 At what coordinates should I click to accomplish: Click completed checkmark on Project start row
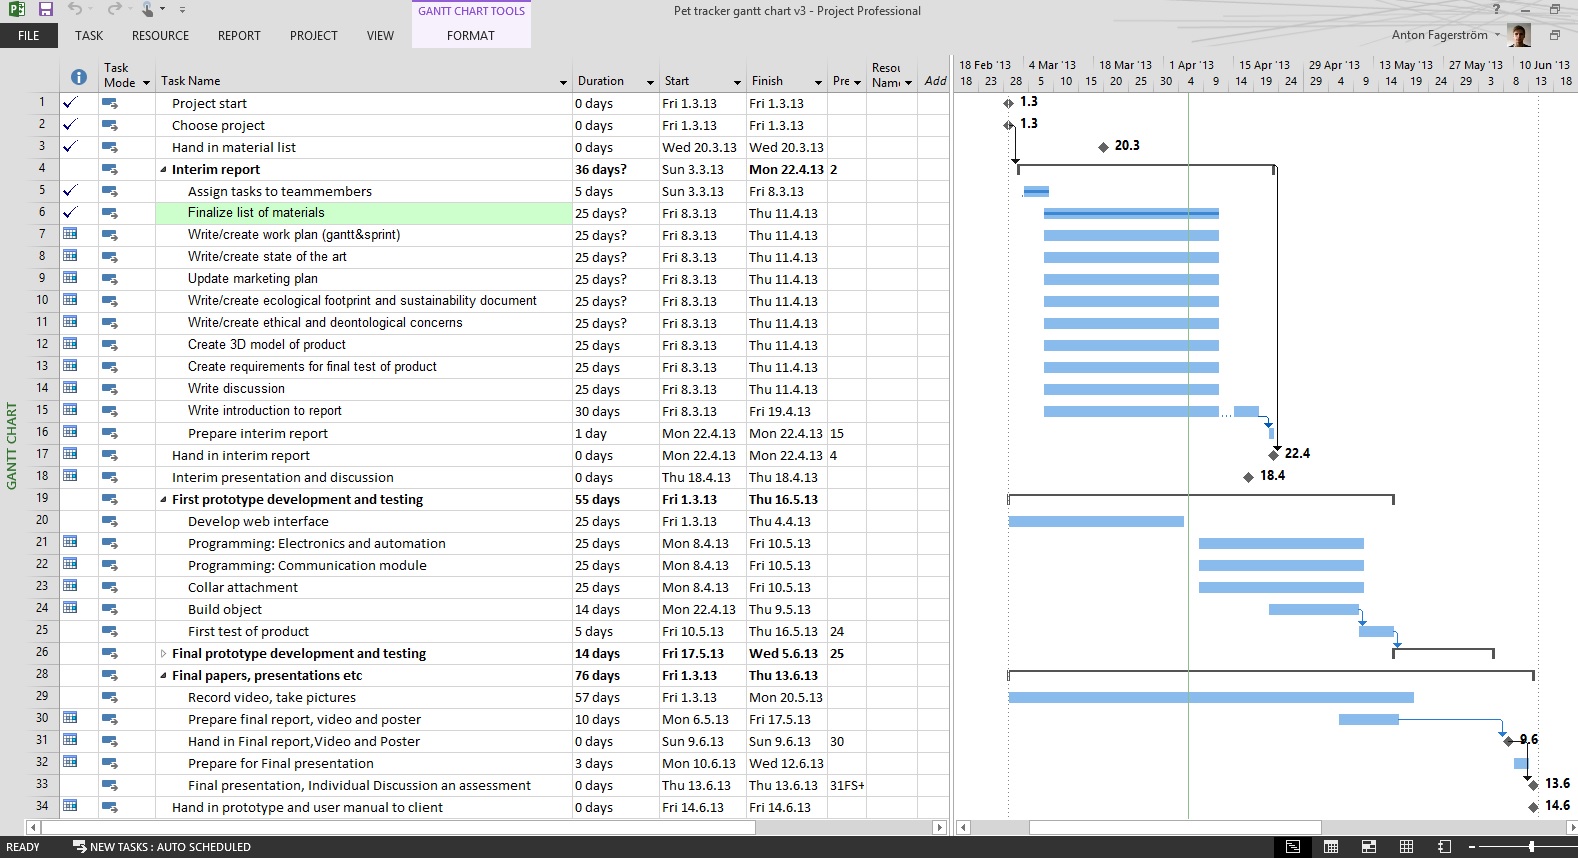pos(70,102)
